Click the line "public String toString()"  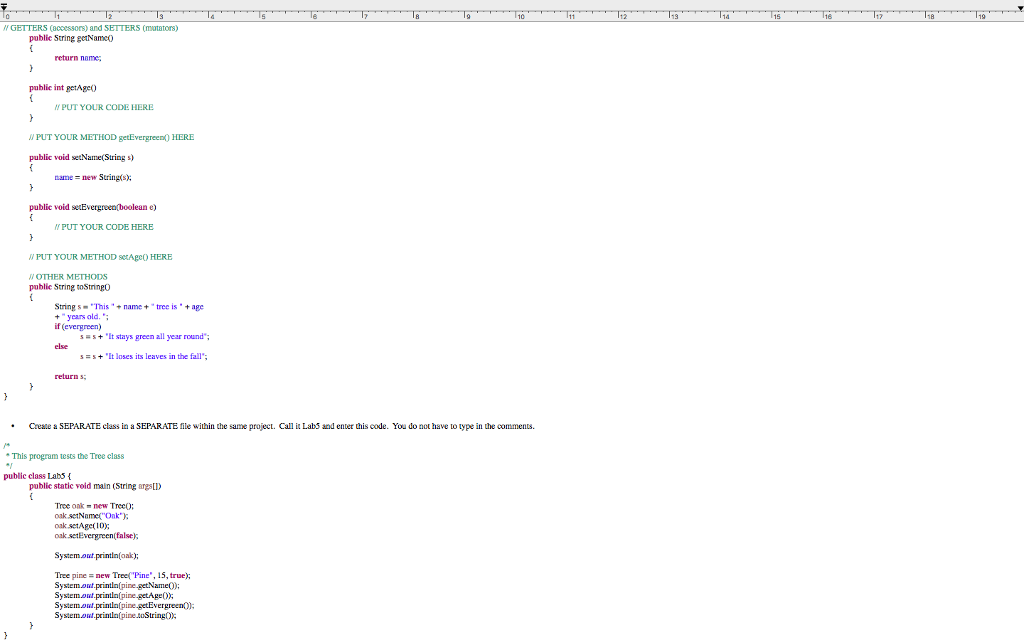tap(70, 287)
